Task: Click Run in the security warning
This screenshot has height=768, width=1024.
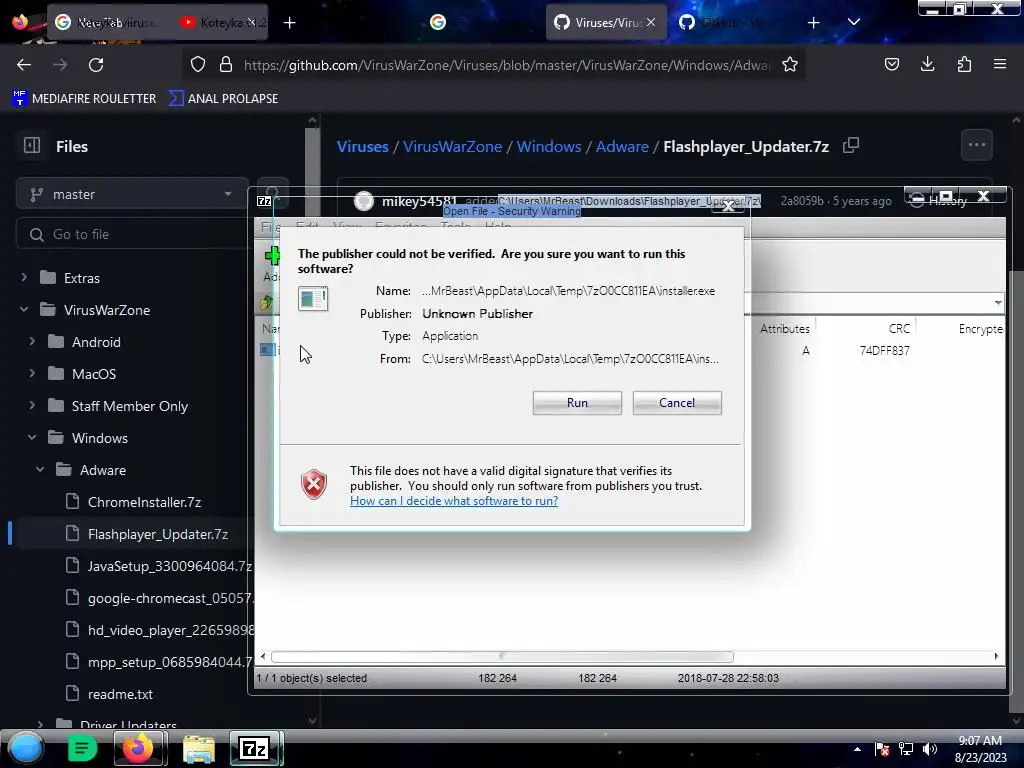Action: 577,403
